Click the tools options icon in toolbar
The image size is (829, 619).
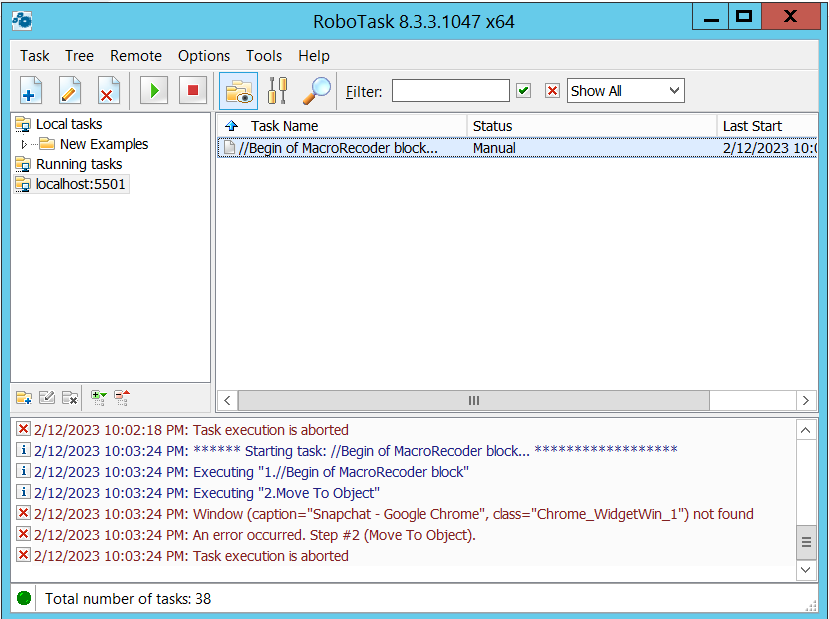[x=278, y=91]
